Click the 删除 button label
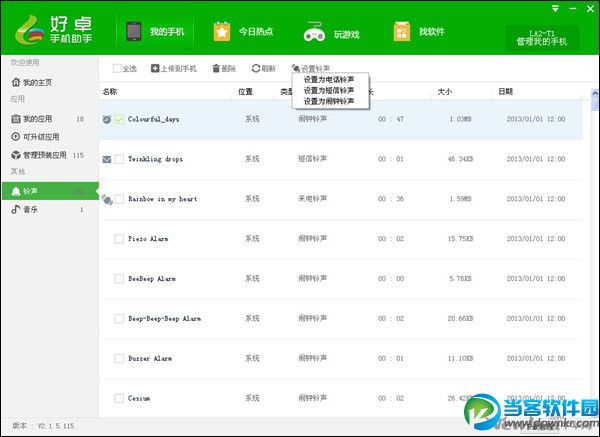Screen dimensions: 600x437 (x=229, y=68)
